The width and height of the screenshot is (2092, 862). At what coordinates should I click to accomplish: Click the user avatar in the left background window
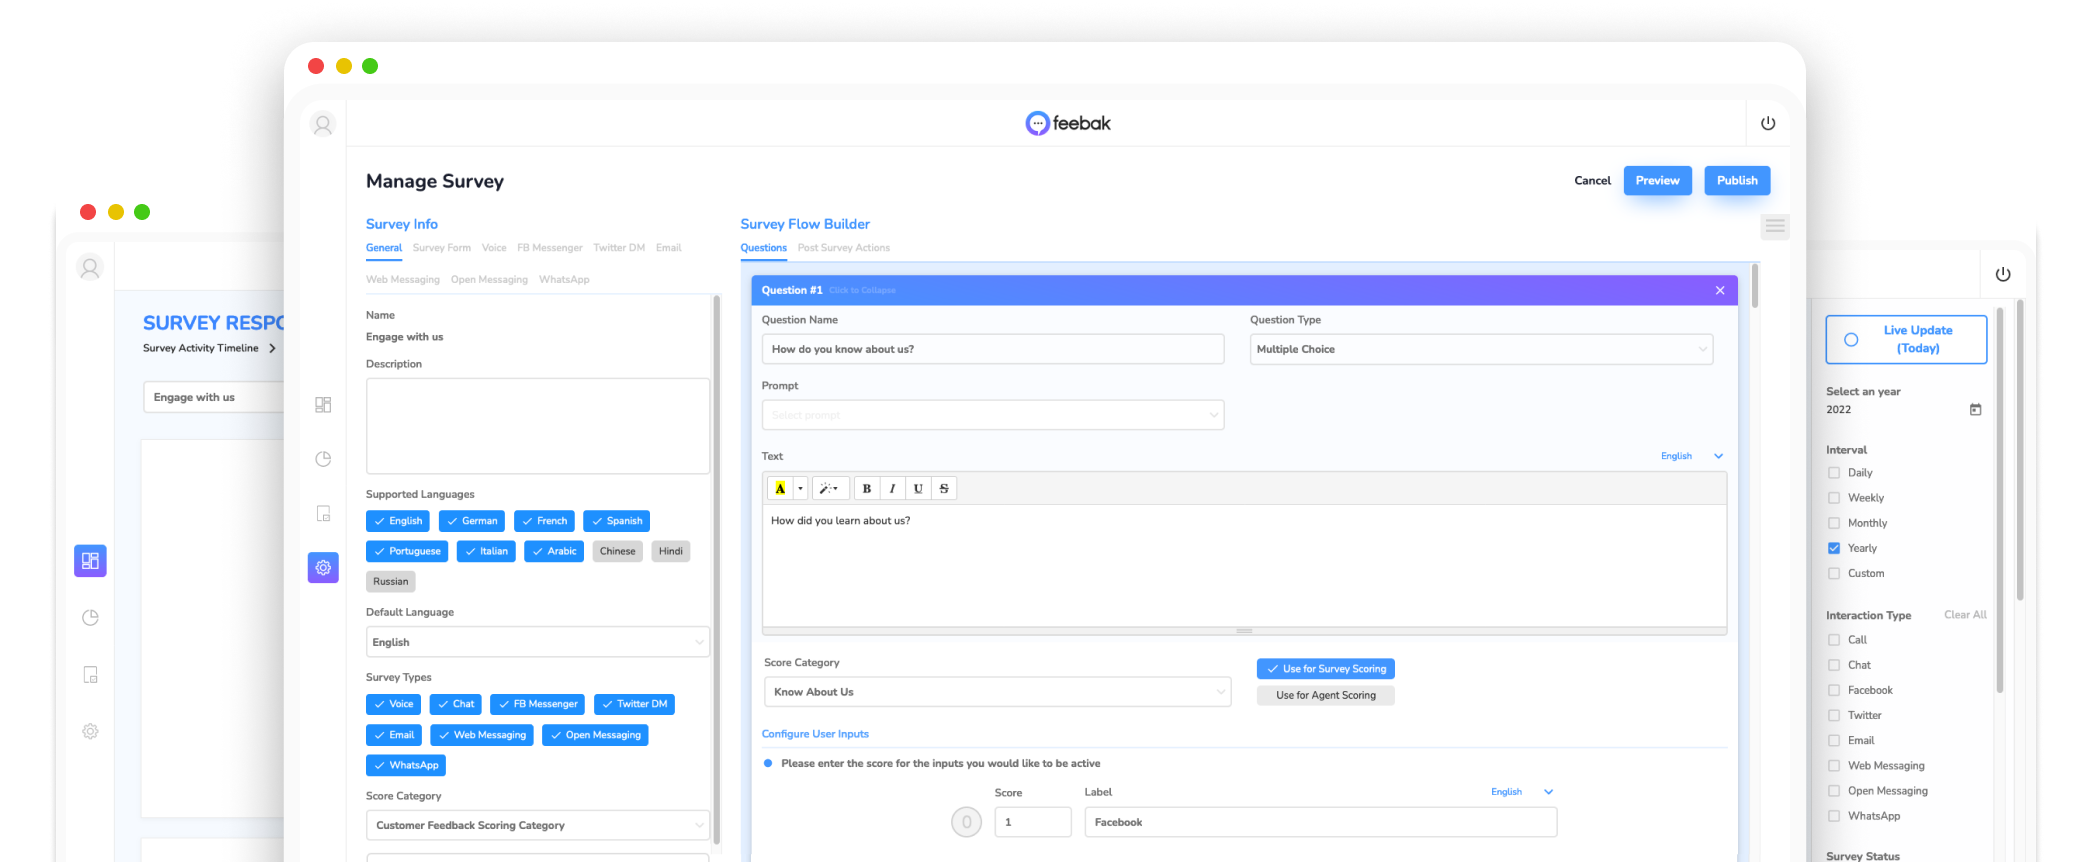coord(90,268)
